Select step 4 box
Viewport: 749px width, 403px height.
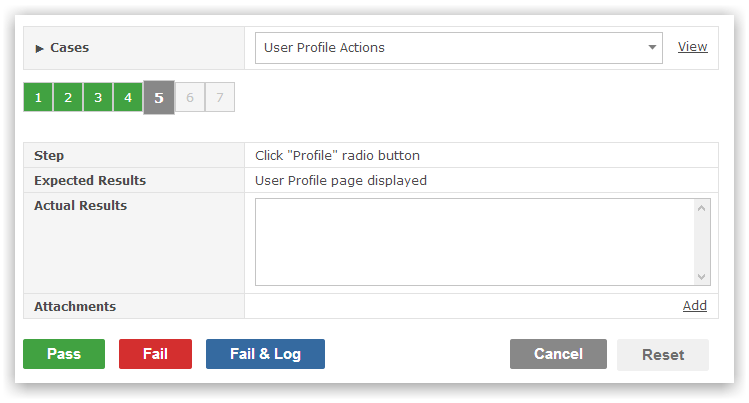point(128,97)
